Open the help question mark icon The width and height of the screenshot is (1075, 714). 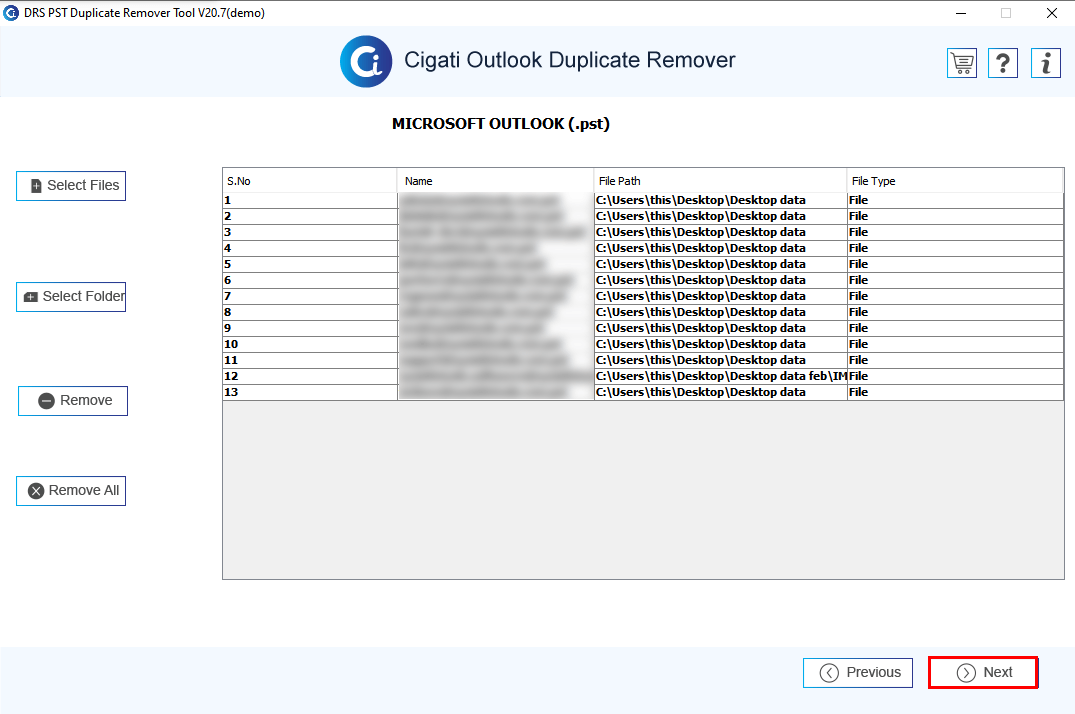pyautogui.click(x=1002, y=63)
